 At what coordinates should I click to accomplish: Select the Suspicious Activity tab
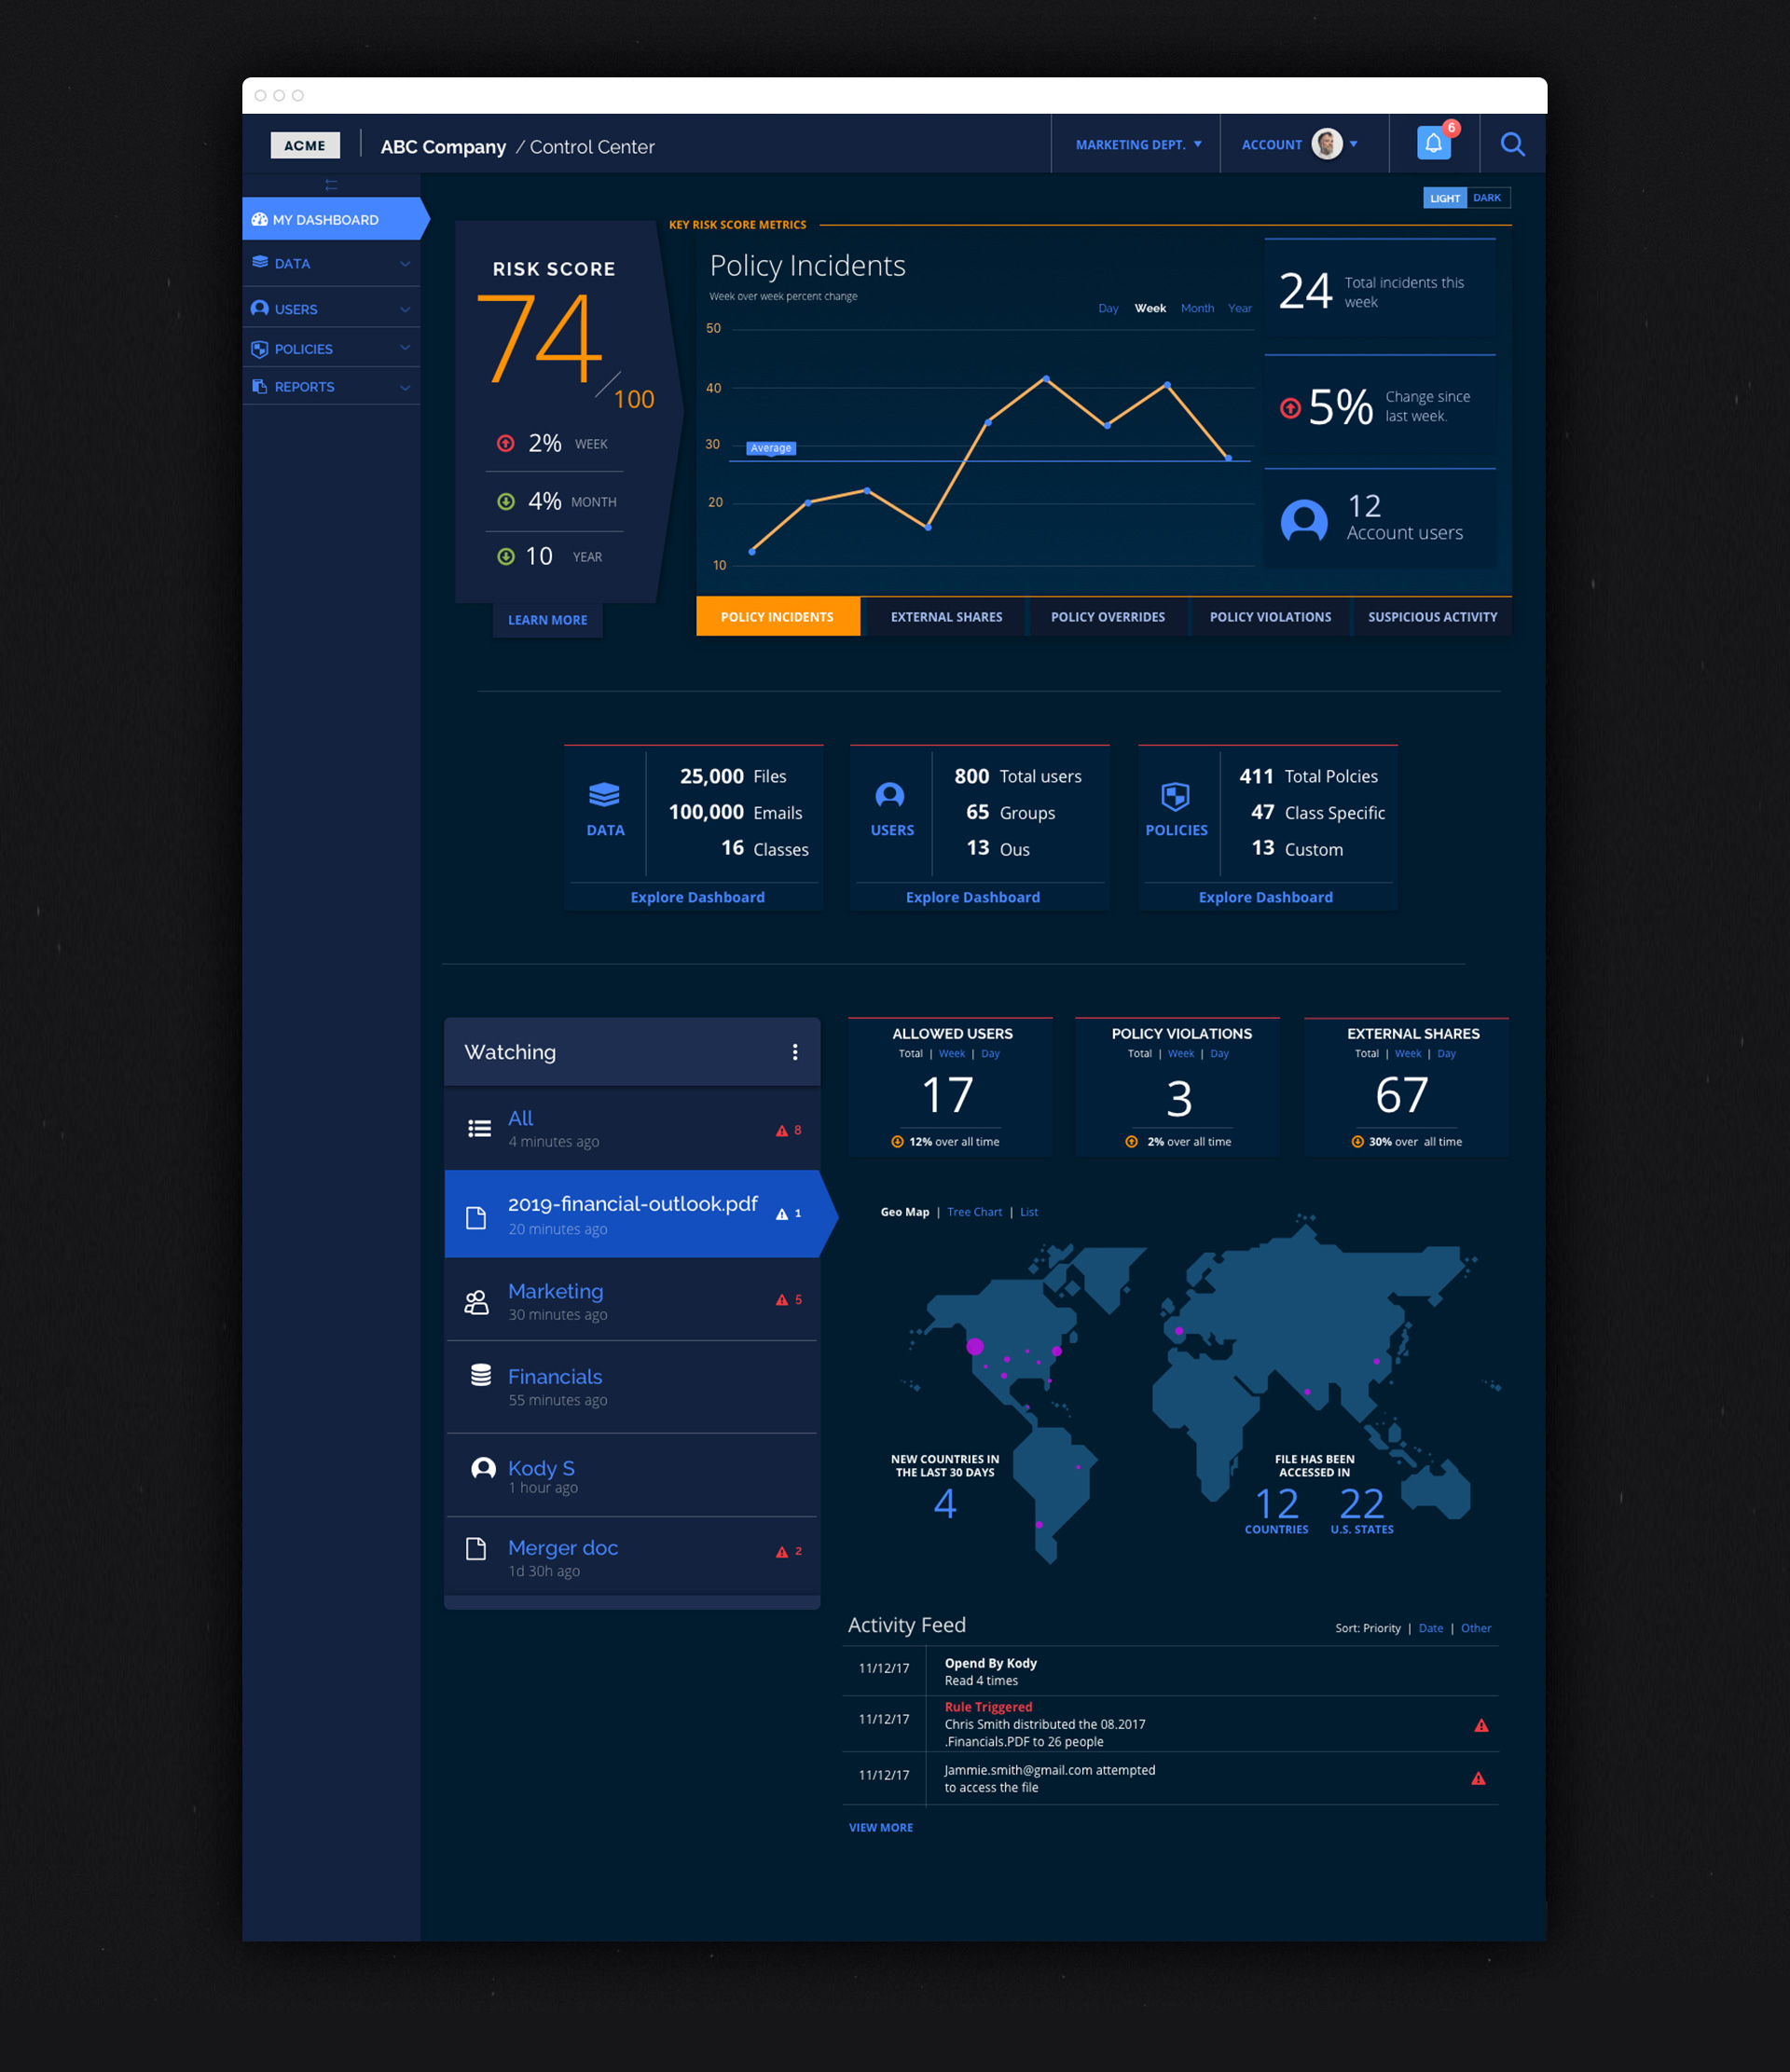pos(1432,617)
